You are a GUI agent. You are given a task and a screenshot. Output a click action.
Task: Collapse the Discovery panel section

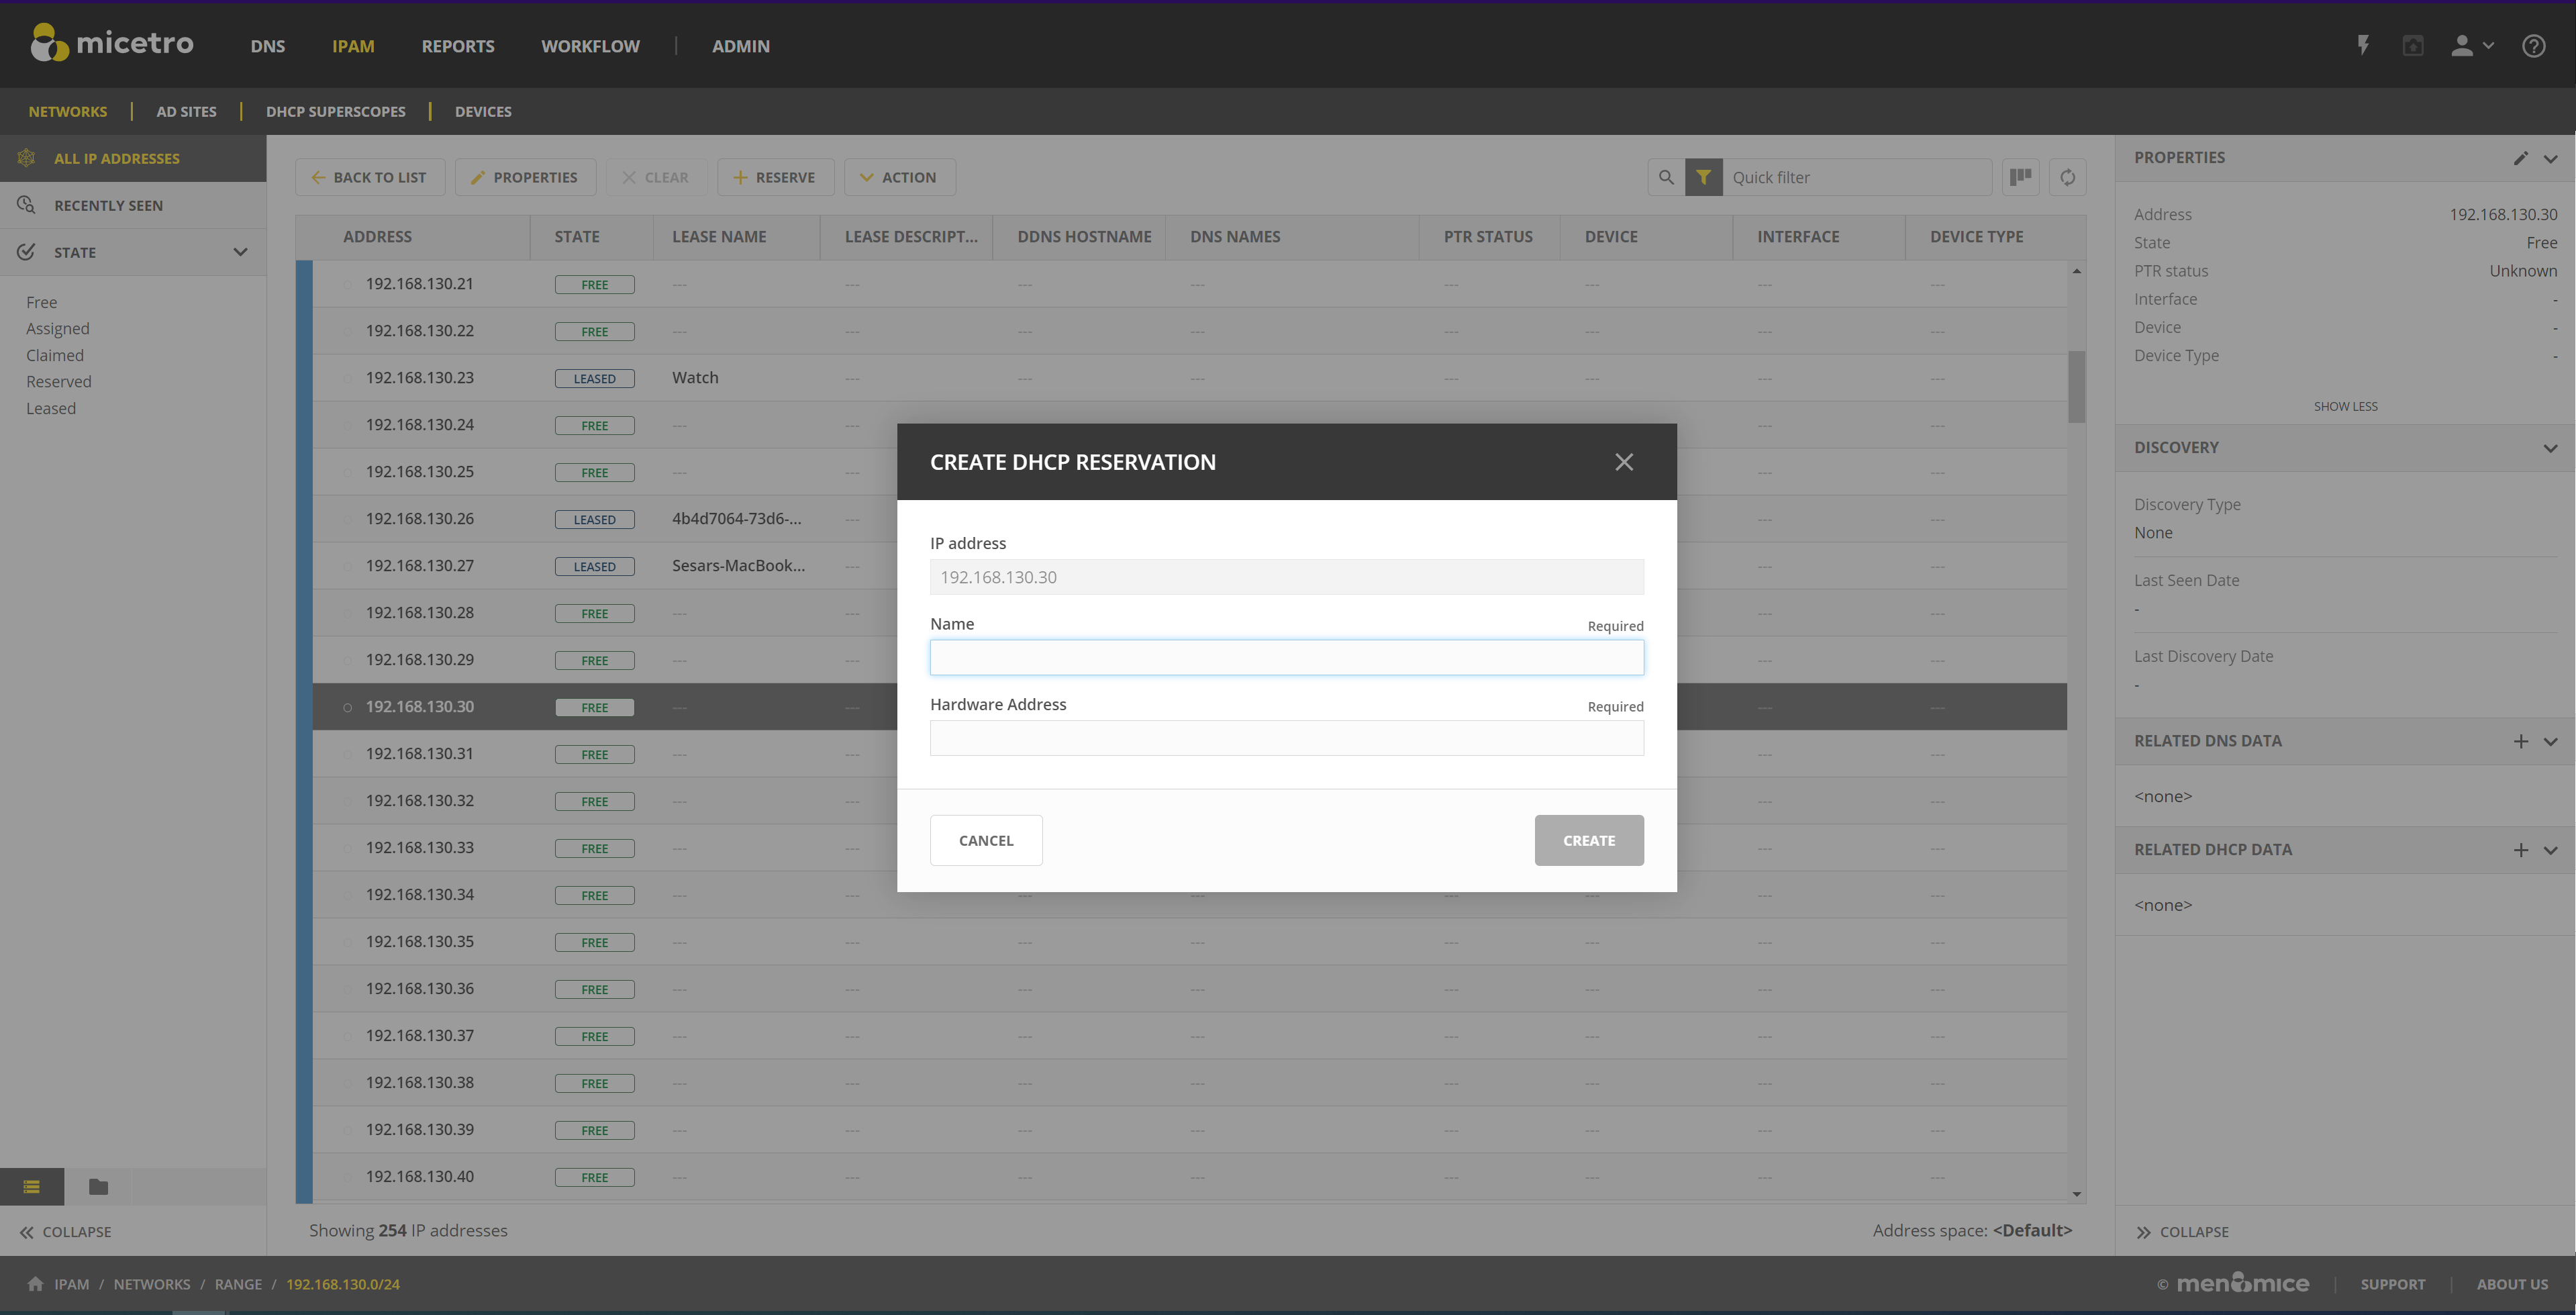tap(2550, 448)
